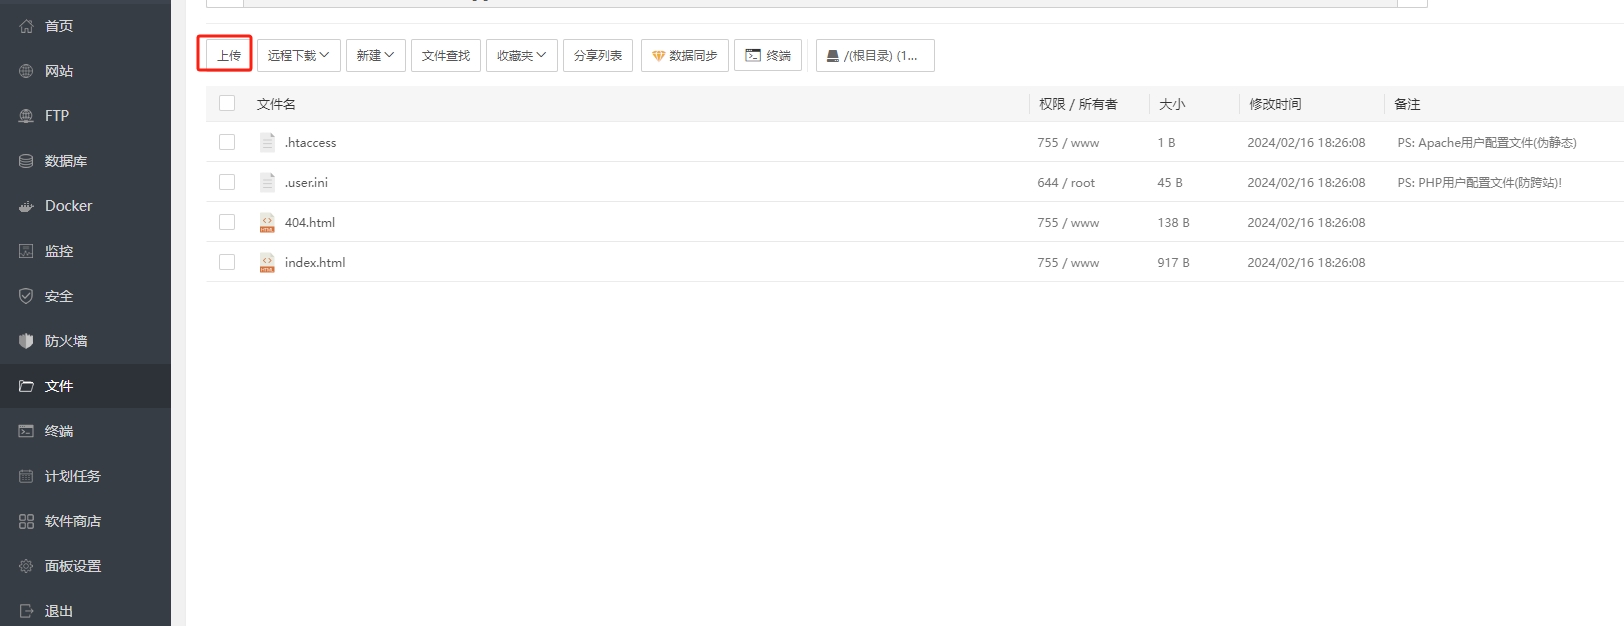This screenshot has width=1624, height=626.
Task: Go to 计划任务 in sidebar
Action: click(x=72, y=476)
